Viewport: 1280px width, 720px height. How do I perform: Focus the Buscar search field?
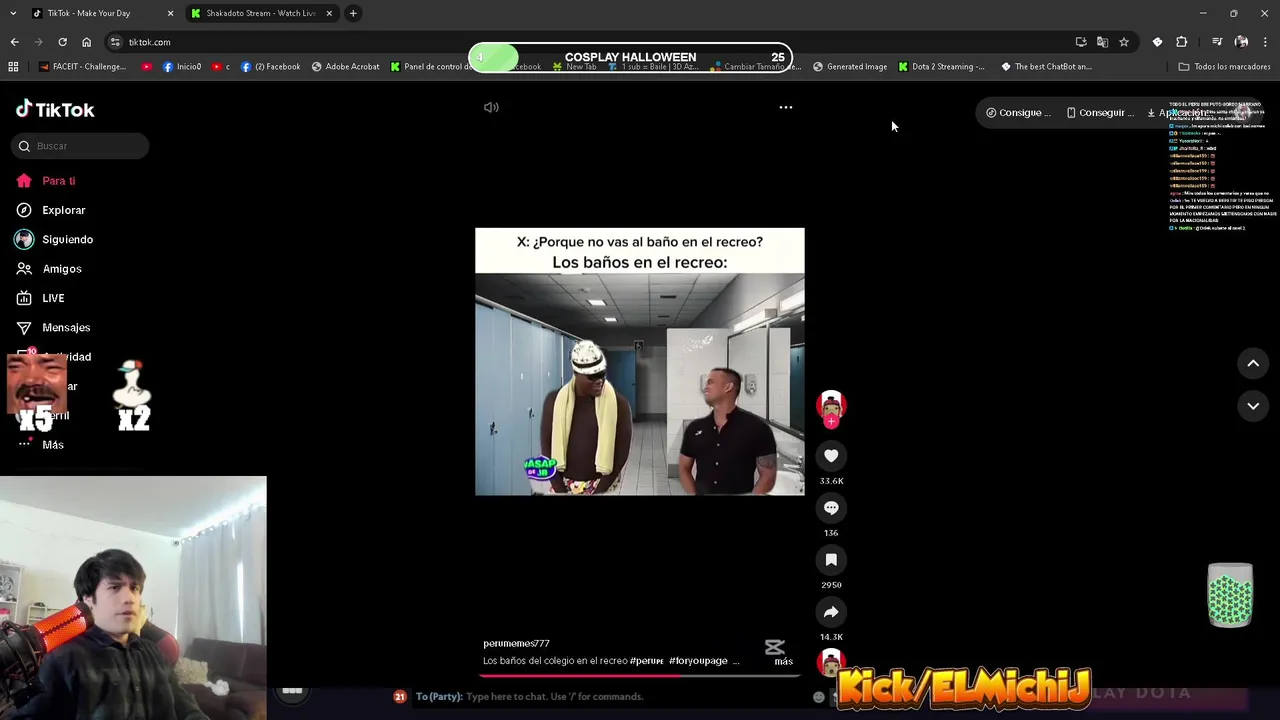[x=81, y=146]
